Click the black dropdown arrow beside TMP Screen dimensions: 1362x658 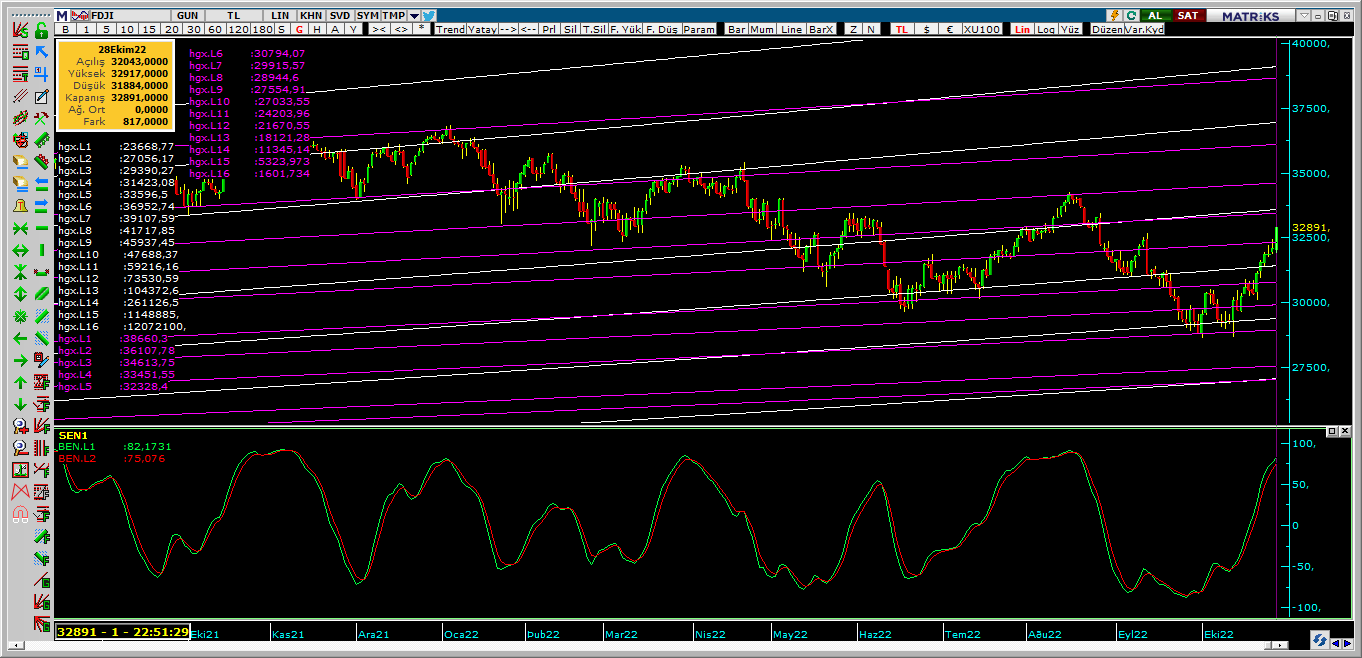413,15
